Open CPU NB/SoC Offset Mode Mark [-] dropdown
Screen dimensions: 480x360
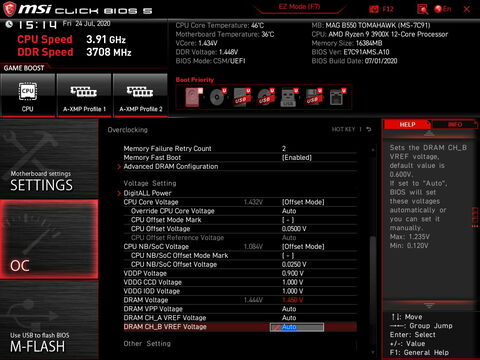pos(288,256)
